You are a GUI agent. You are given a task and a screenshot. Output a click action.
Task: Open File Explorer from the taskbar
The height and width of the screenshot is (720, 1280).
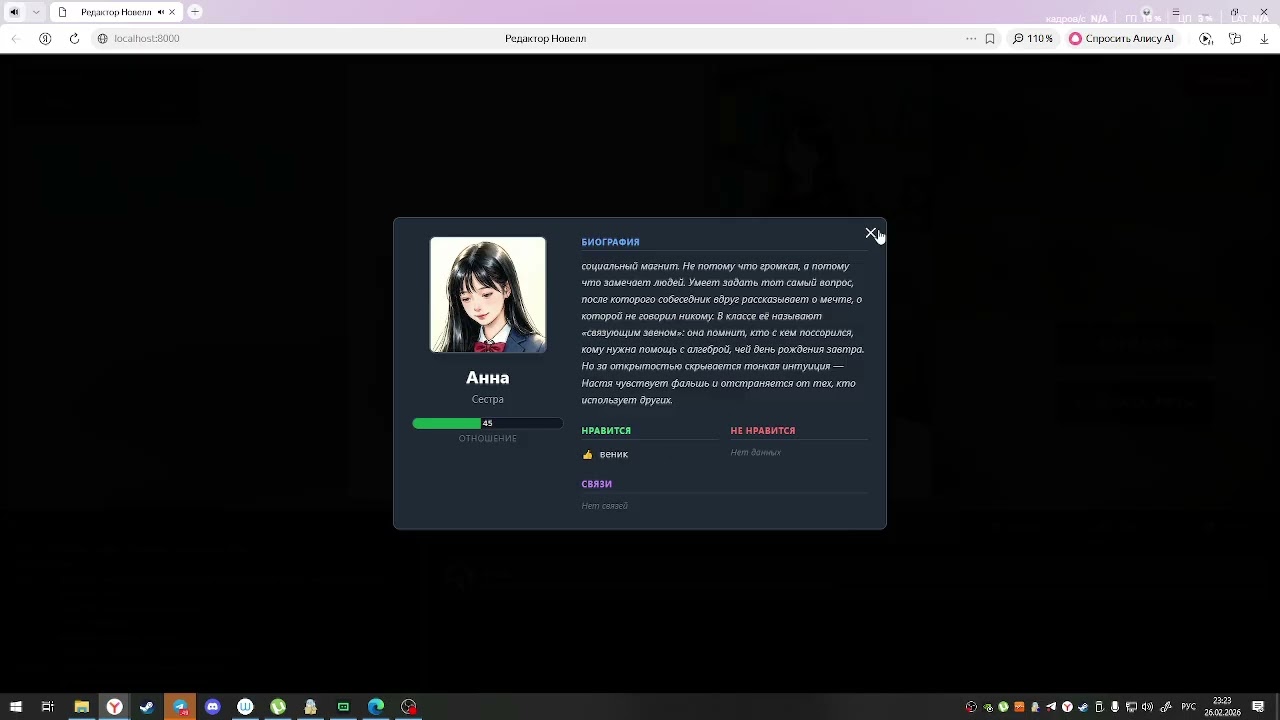[82, 707]
